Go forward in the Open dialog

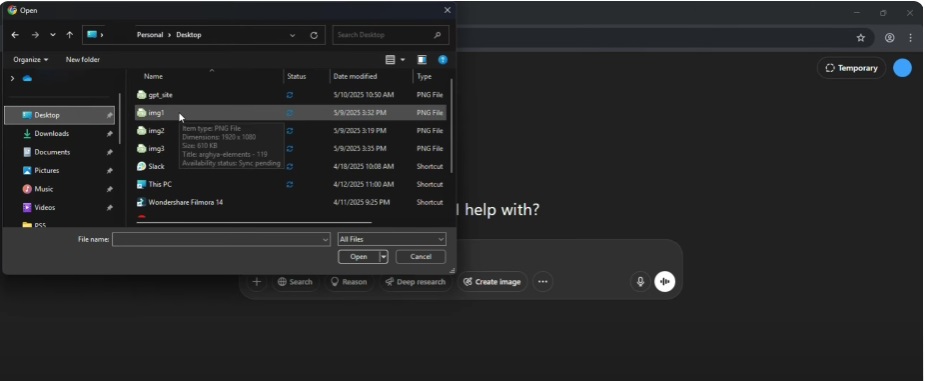[x=35, y=35]
